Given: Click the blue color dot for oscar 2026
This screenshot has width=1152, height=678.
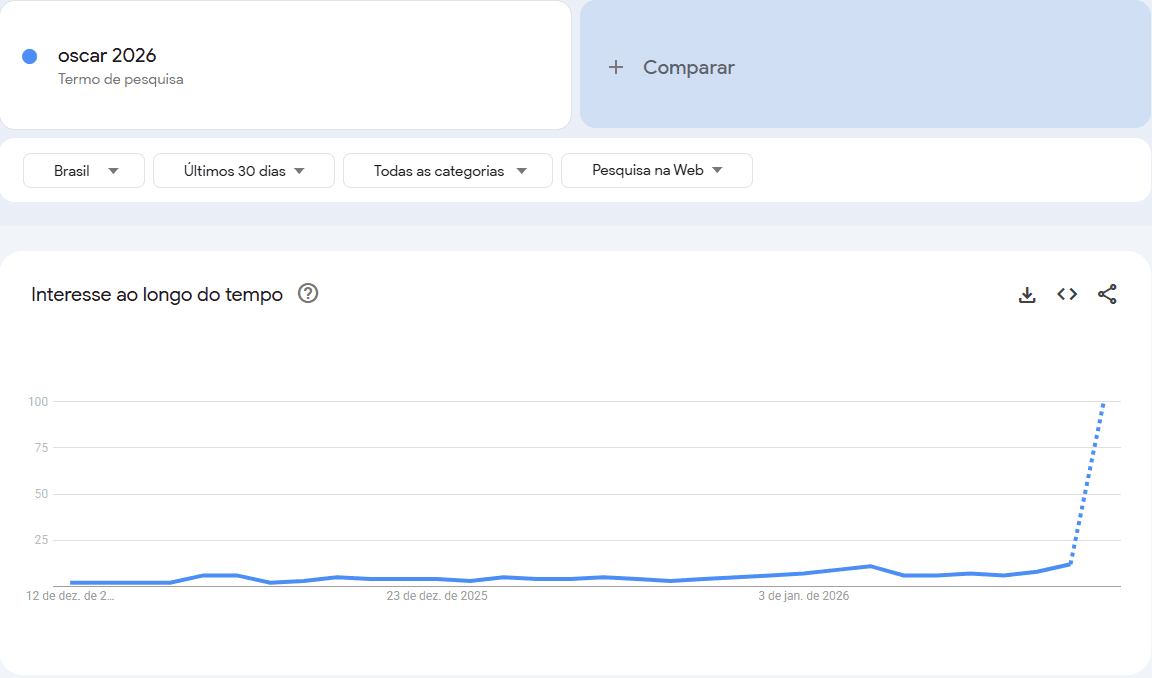Looking at the screenshot, I should coord(30,56).
